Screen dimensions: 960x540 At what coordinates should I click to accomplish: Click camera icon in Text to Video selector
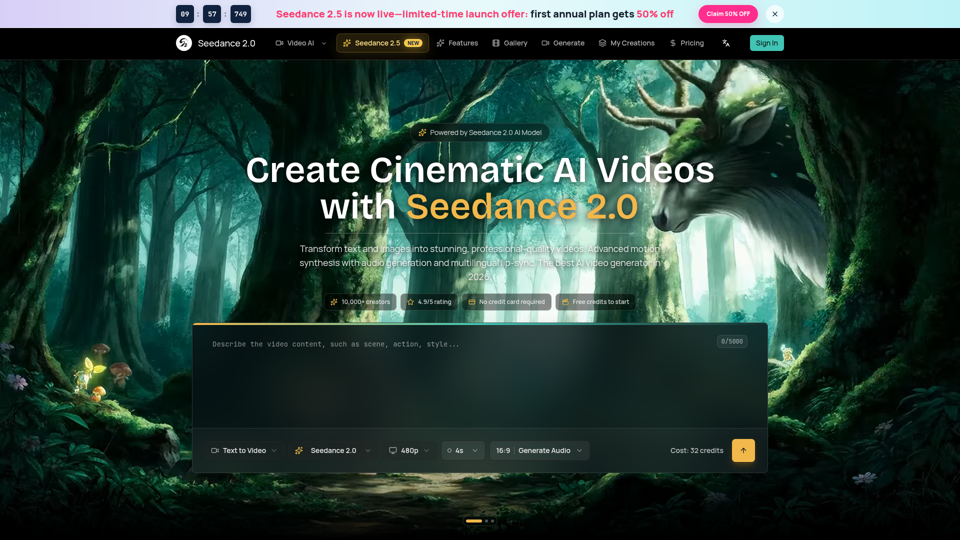tap(215, 451)
